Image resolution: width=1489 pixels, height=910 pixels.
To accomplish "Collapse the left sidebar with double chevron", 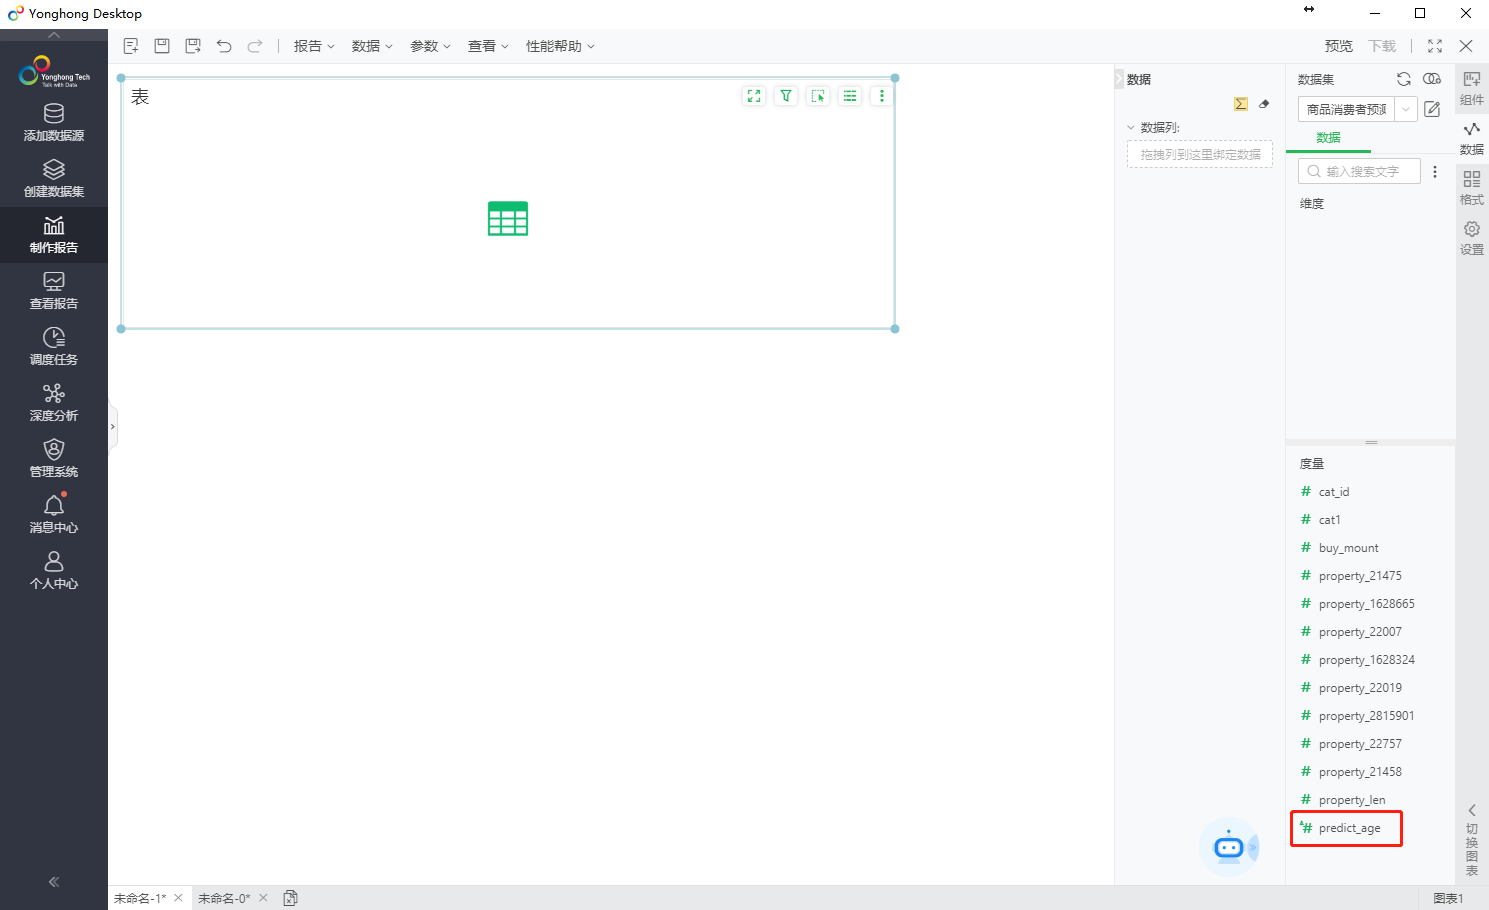I will click(54, 881).
